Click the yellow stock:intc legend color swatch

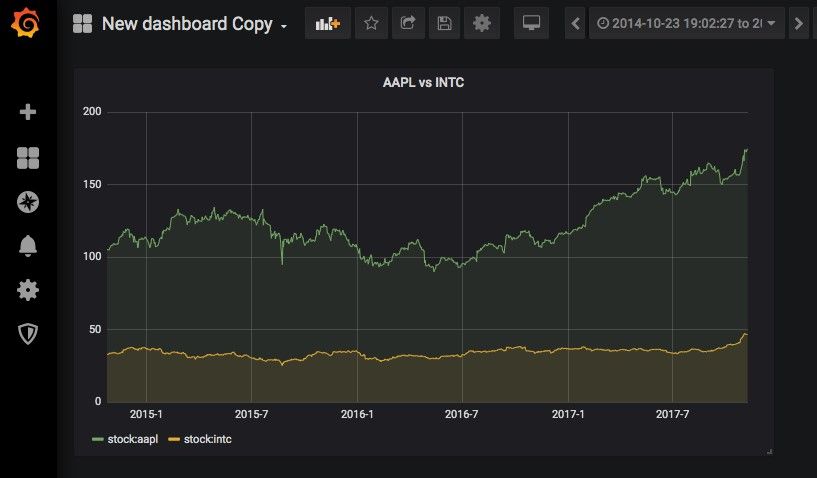[x=173, y=439]
